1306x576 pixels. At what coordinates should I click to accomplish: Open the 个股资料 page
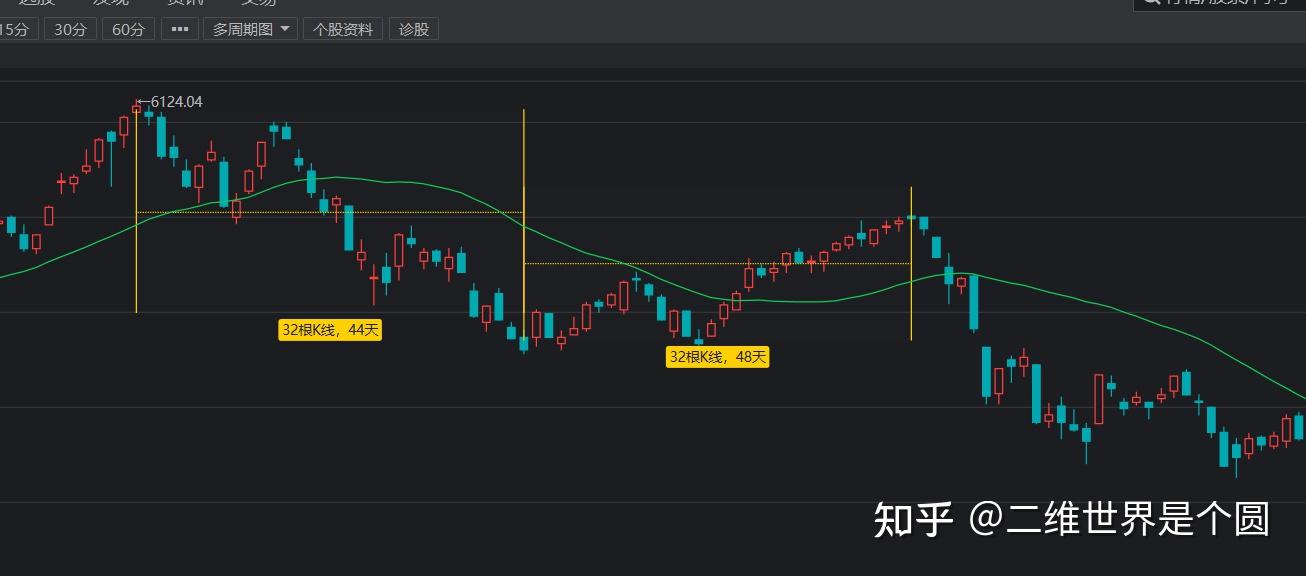coord(343,30)
